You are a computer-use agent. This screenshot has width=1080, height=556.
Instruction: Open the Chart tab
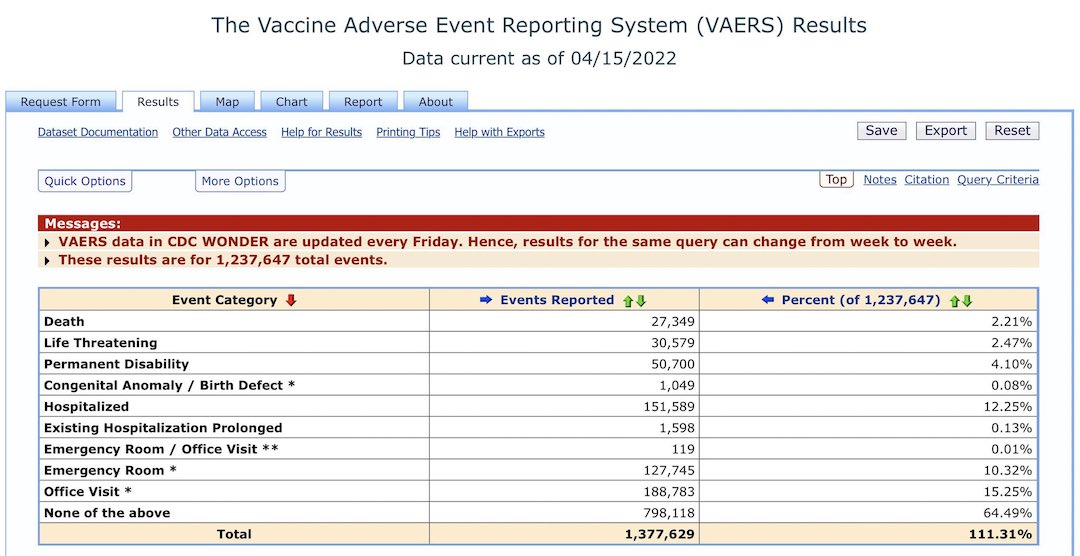coord(291,102)
